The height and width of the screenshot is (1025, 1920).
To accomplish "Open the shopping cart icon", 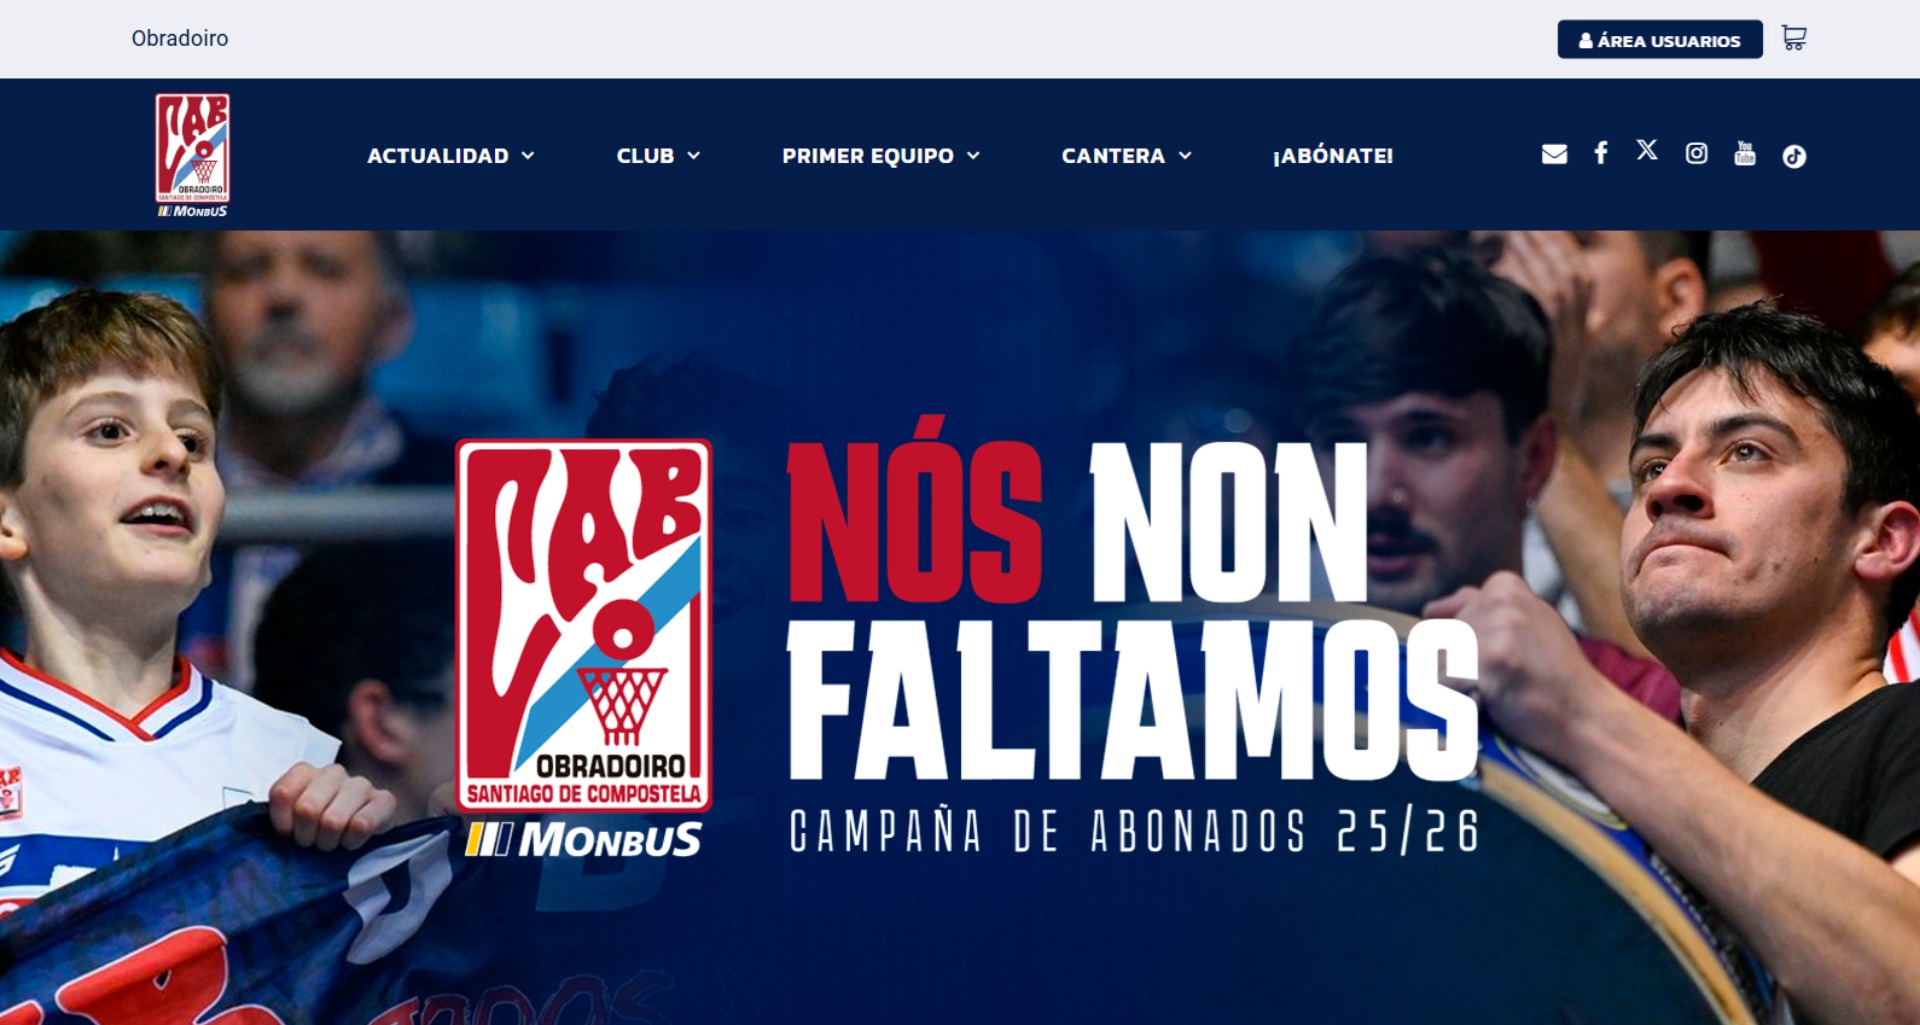I will (1794, 38).
